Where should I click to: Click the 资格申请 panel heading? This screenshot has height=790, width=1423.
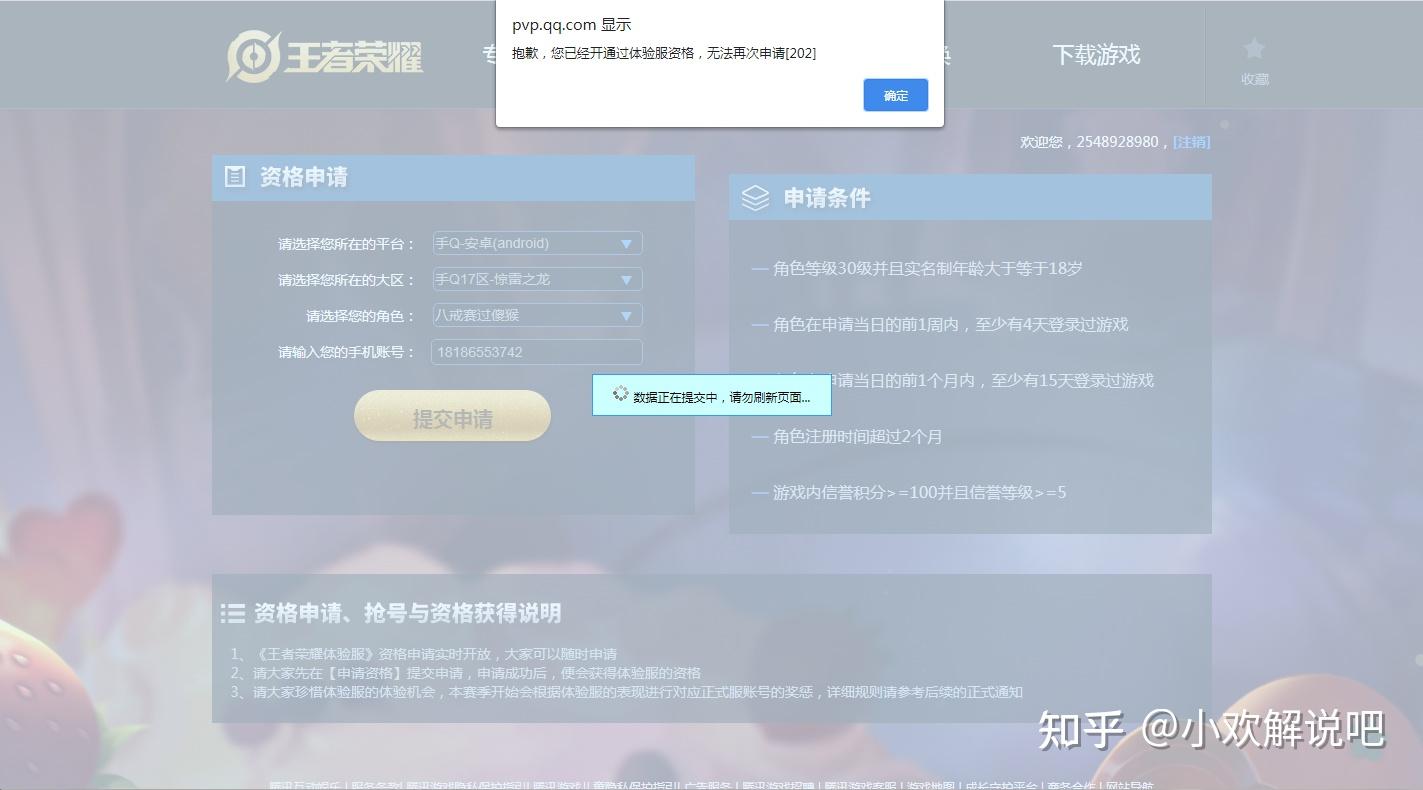click(303, 177)
